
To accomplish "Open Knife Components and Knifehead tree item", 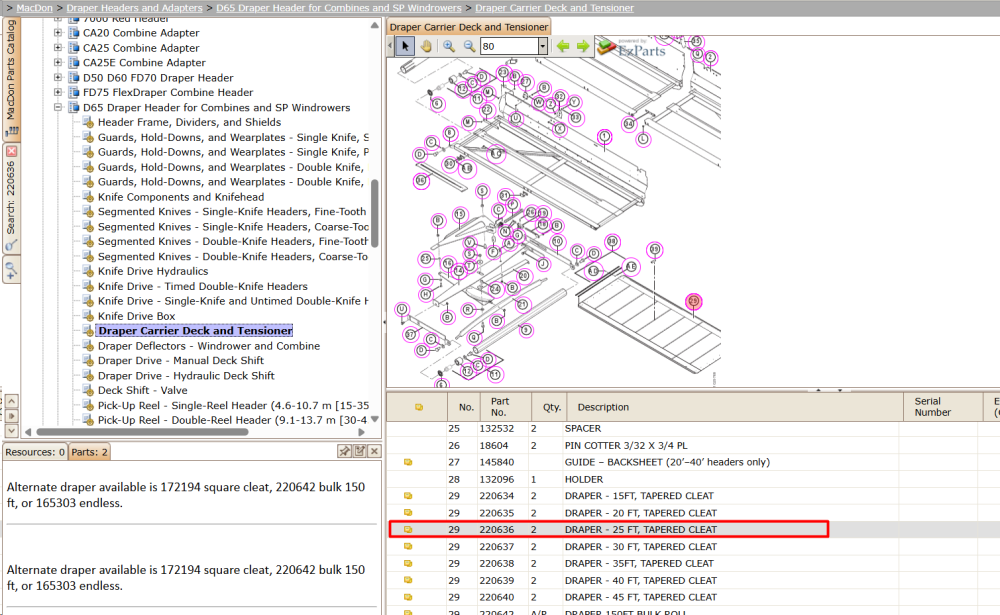I will [x=181, y=197].
